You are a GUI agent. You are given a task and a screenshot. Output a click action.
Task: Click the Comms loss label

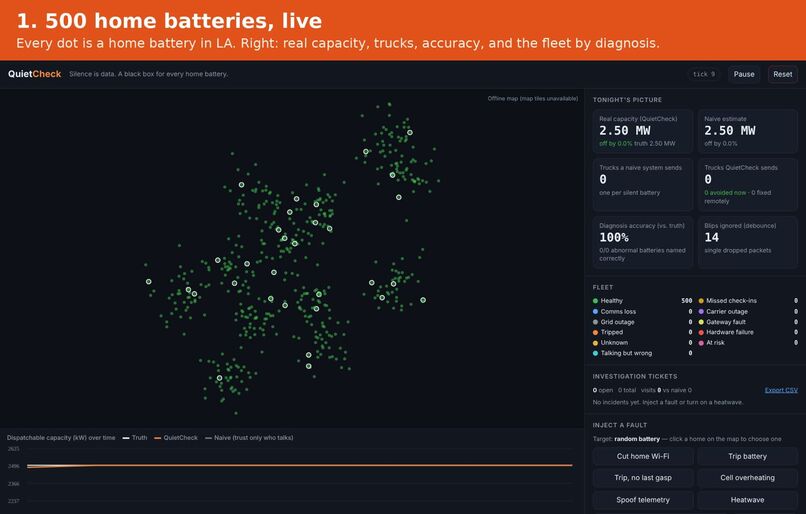click(x=618, y=311)
